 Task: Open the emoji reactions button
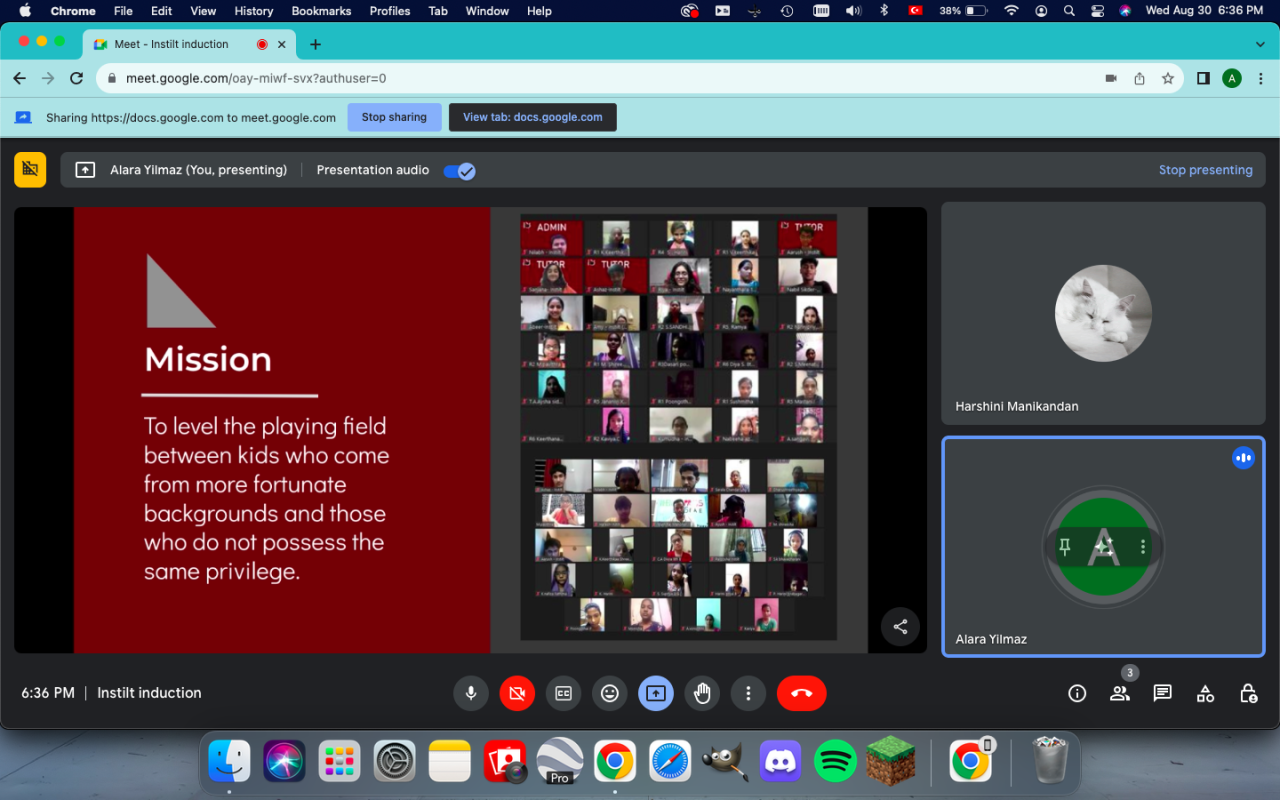click(x=609, y=693)
